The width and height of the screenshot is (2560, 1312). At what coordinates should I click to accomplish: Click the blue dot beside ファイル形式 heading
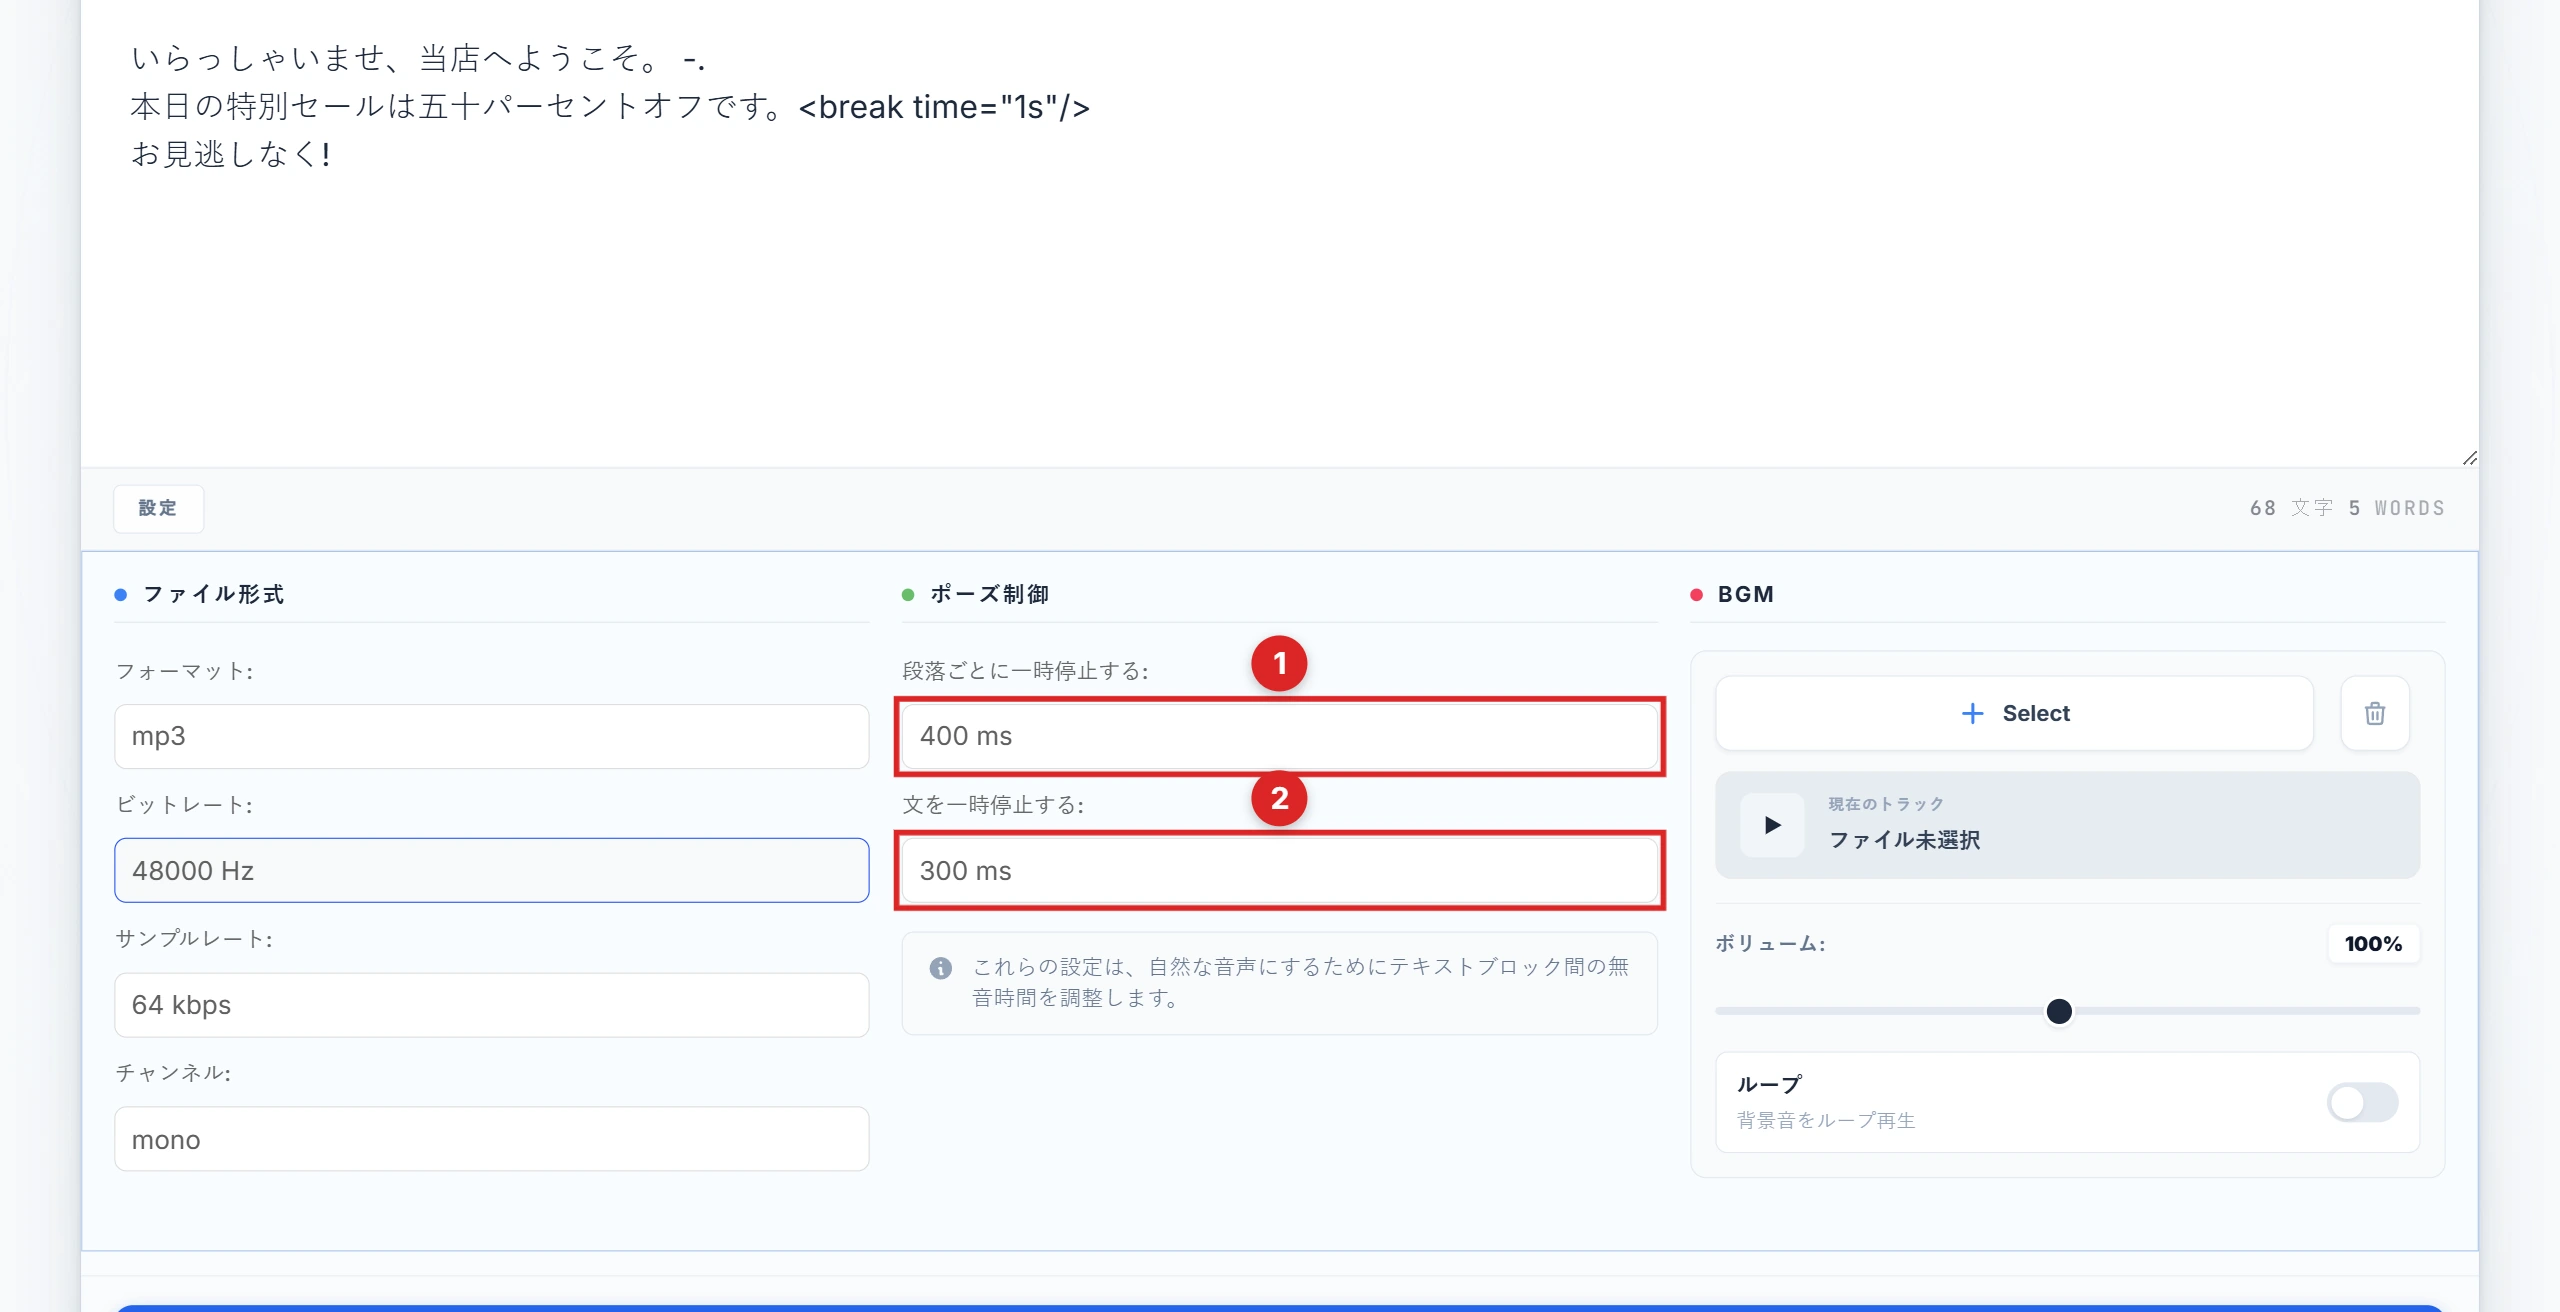click(x=121, y=593)
